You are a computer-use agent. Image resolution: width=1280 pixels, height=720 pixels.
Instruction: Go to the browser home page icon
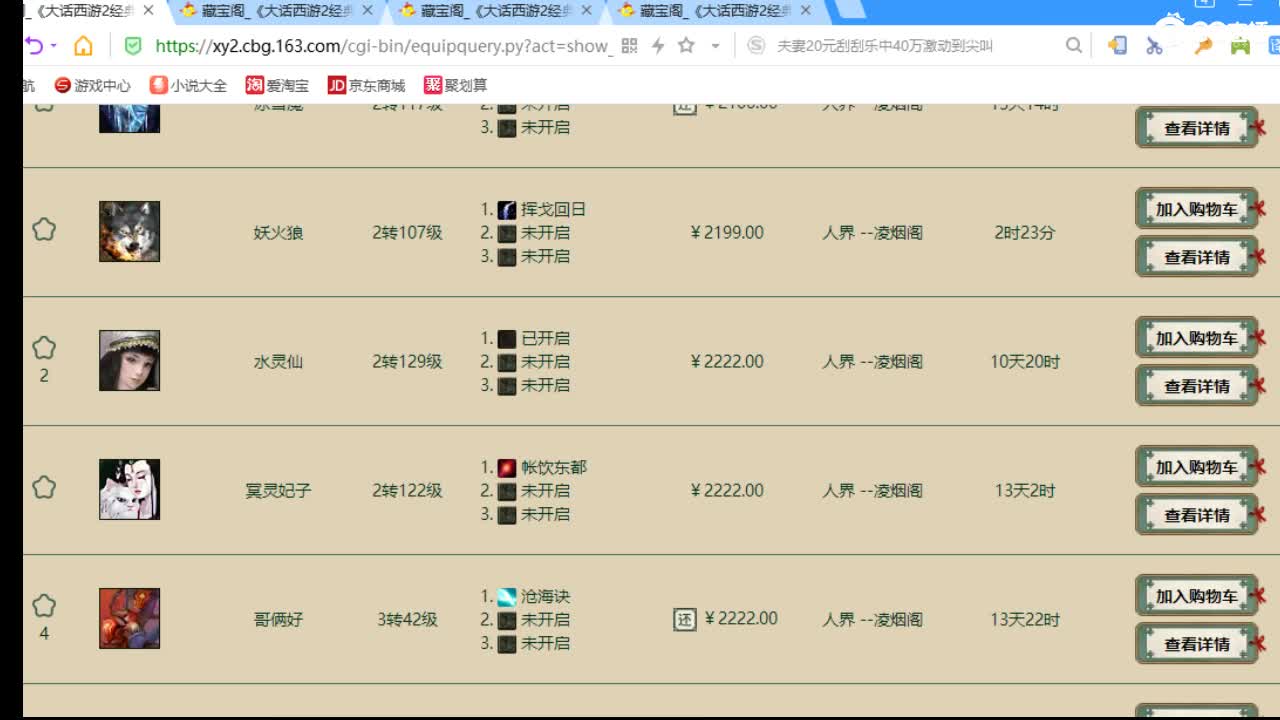[x=83, y=46]
